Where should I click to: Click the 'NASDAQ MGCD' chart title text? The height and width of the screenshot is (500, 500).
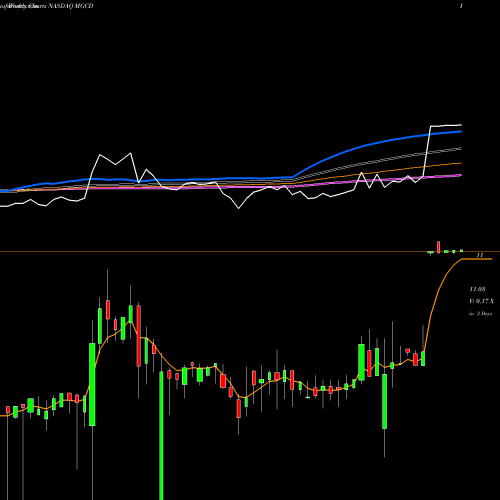click(71, 6)
